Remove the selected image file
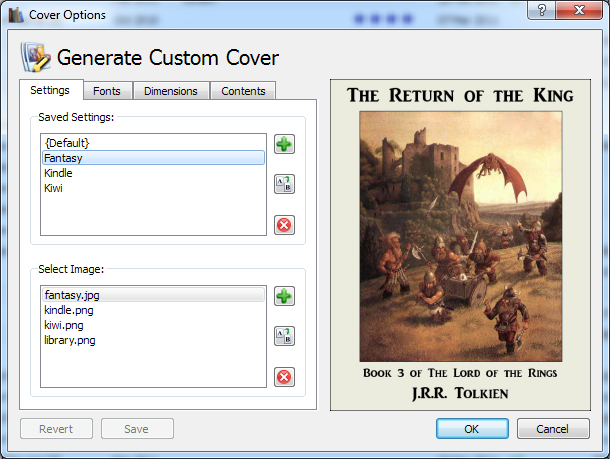This screenshot has width=610, height=459. pos(284,377)
